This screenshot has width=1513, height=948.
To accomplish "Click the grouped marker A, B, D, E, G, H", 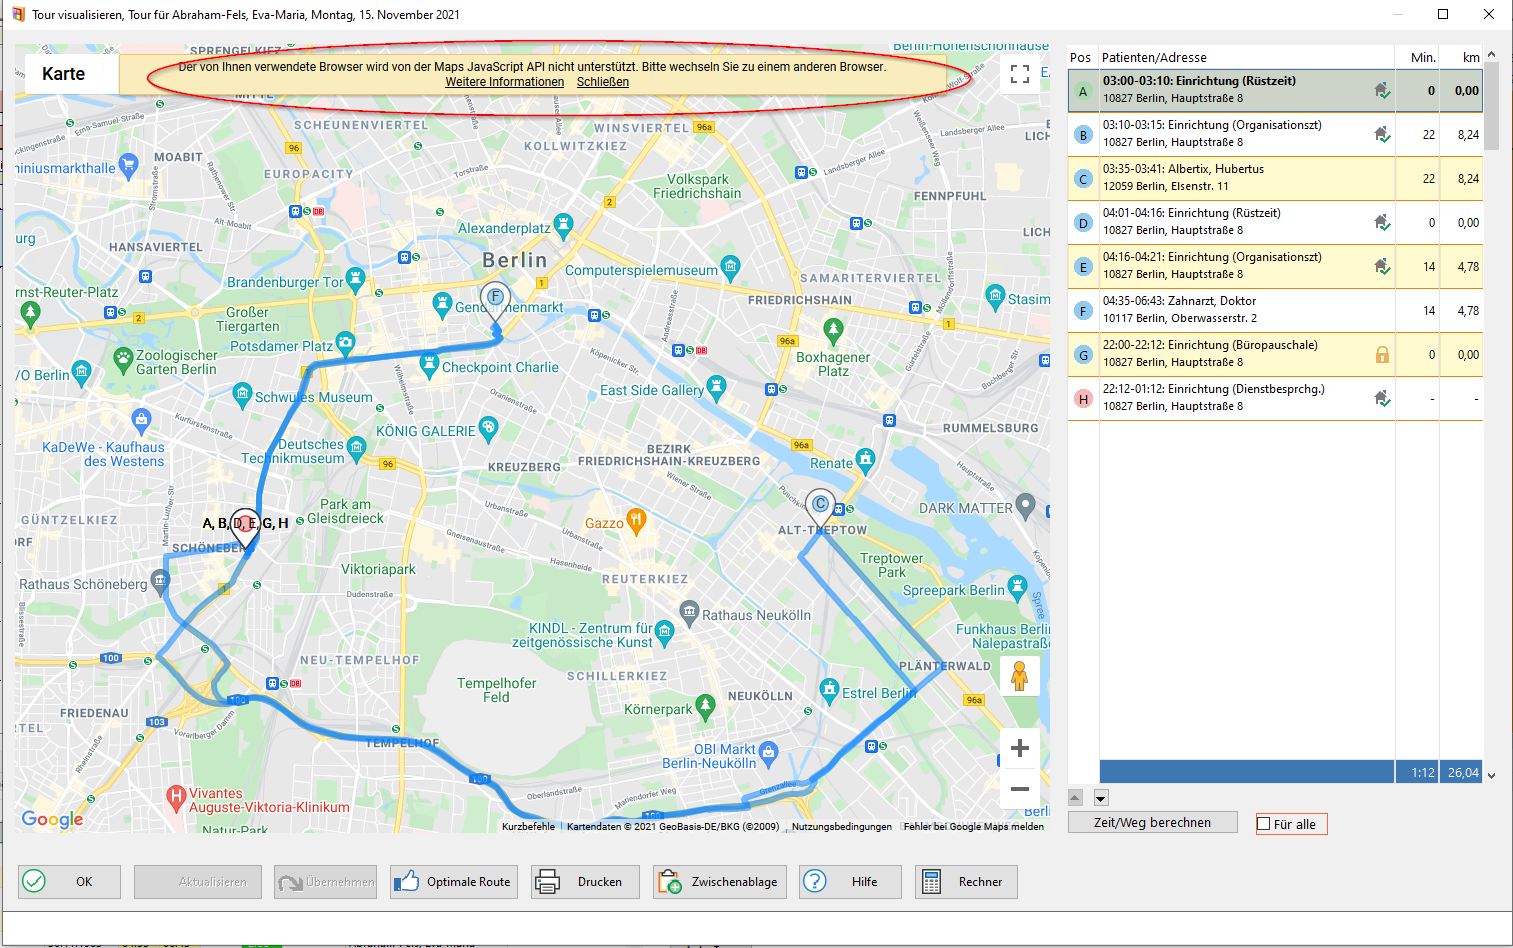I will coord(245,525).
